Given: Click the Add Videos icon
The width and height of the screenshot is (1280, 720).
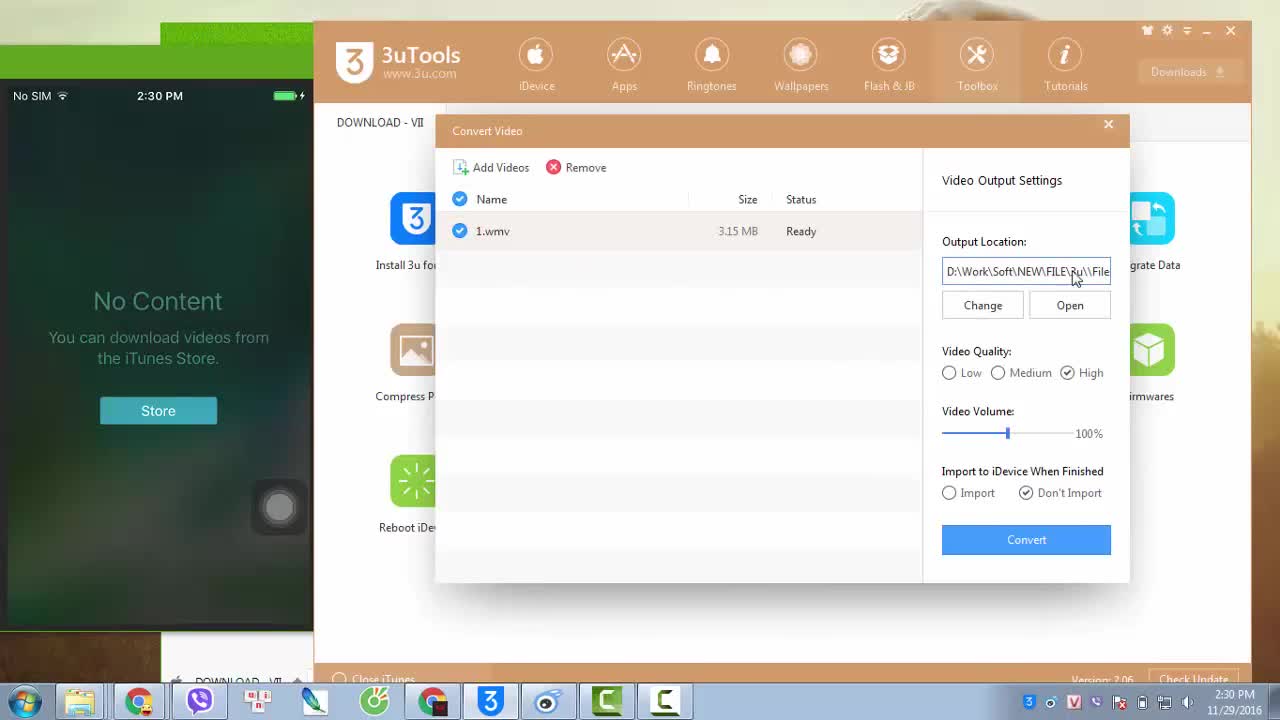Looking at the screenshot, I should tap(461, 168).
